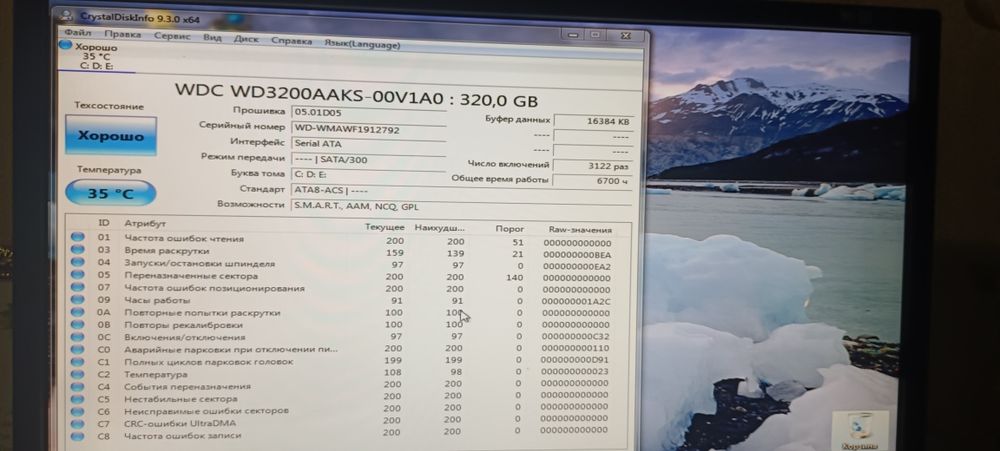Viewport: 1000px width, 451px height.
Task: Select the Полных циклов парковок головок text
Action: point(209,362)
